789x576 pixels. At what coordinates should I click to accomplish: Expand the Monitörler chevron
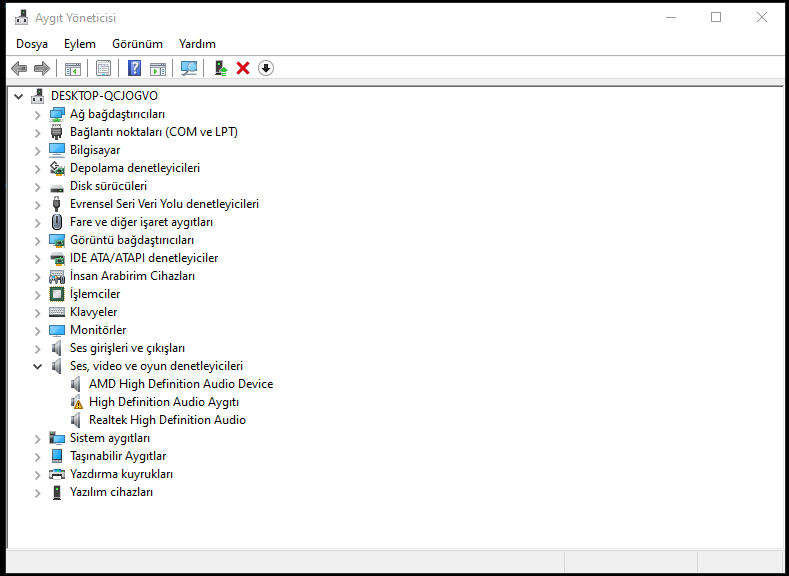pos(38,331)
